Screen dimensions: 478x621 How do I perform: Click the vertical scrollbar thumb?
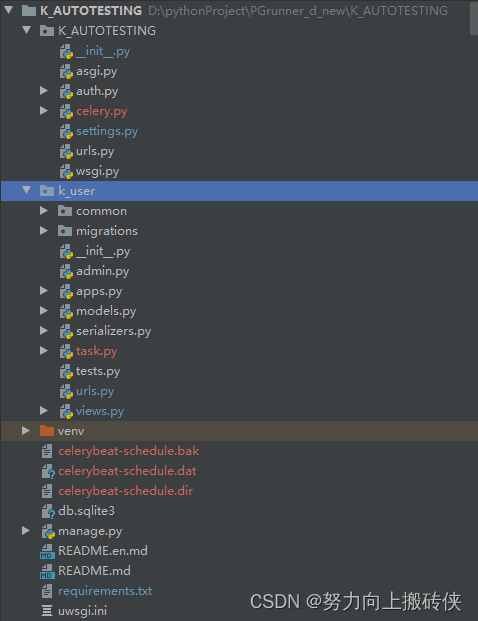tap(474, 18)
